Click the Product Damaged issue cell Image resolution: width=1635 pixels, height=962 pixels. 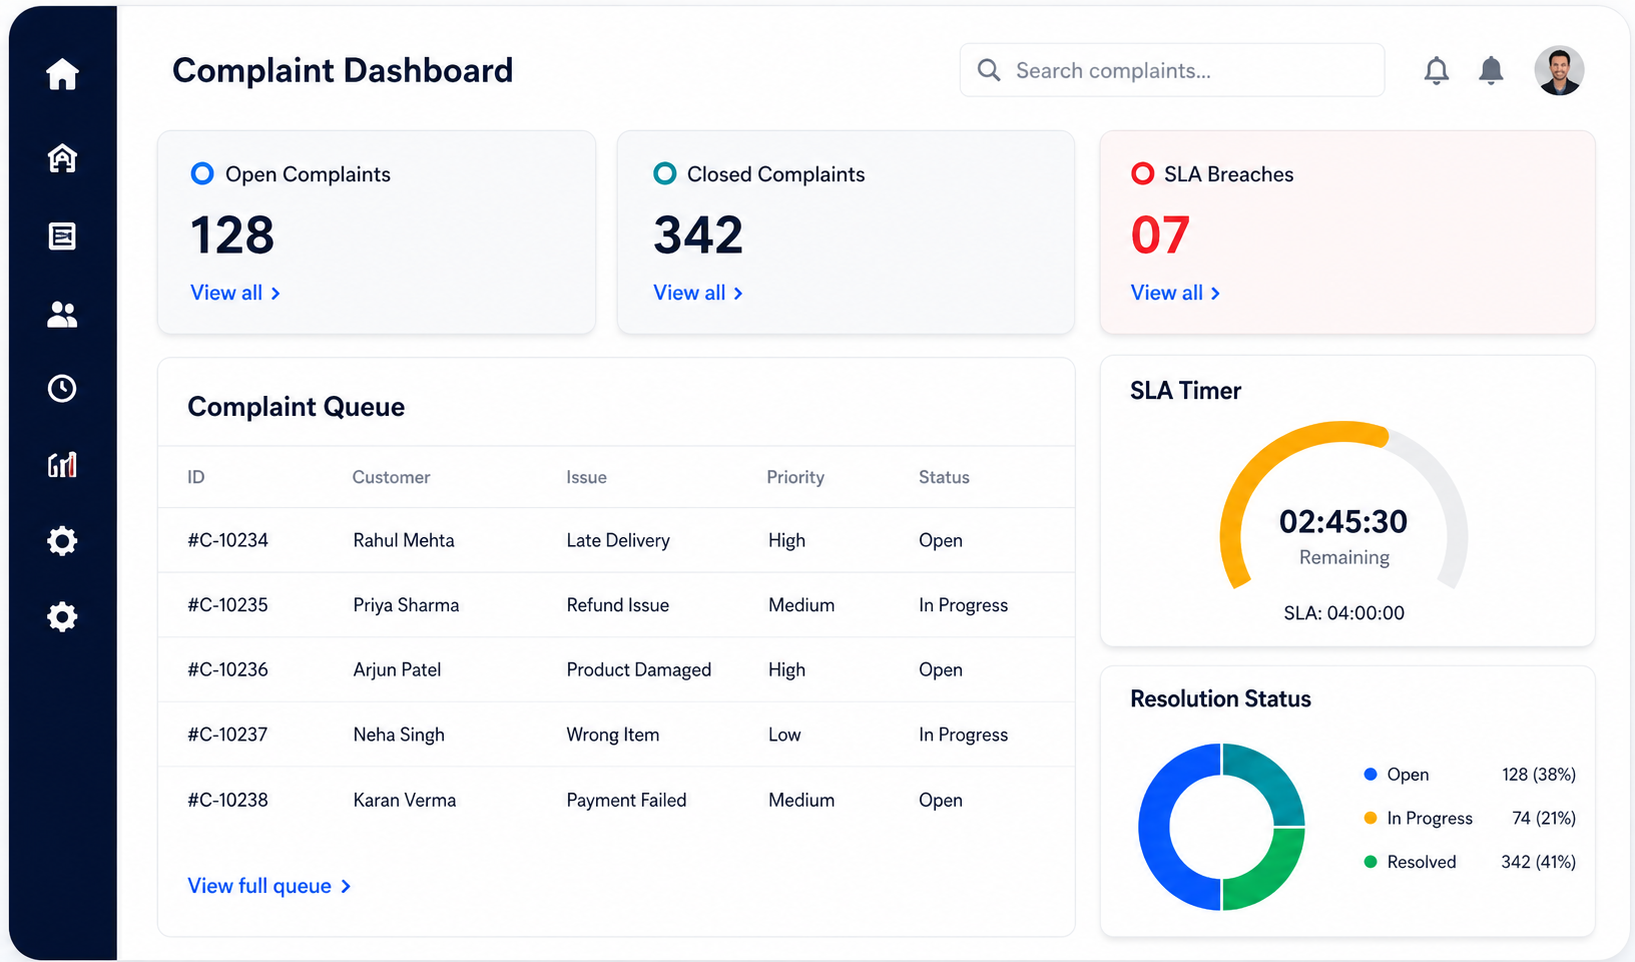pos(639,670)
